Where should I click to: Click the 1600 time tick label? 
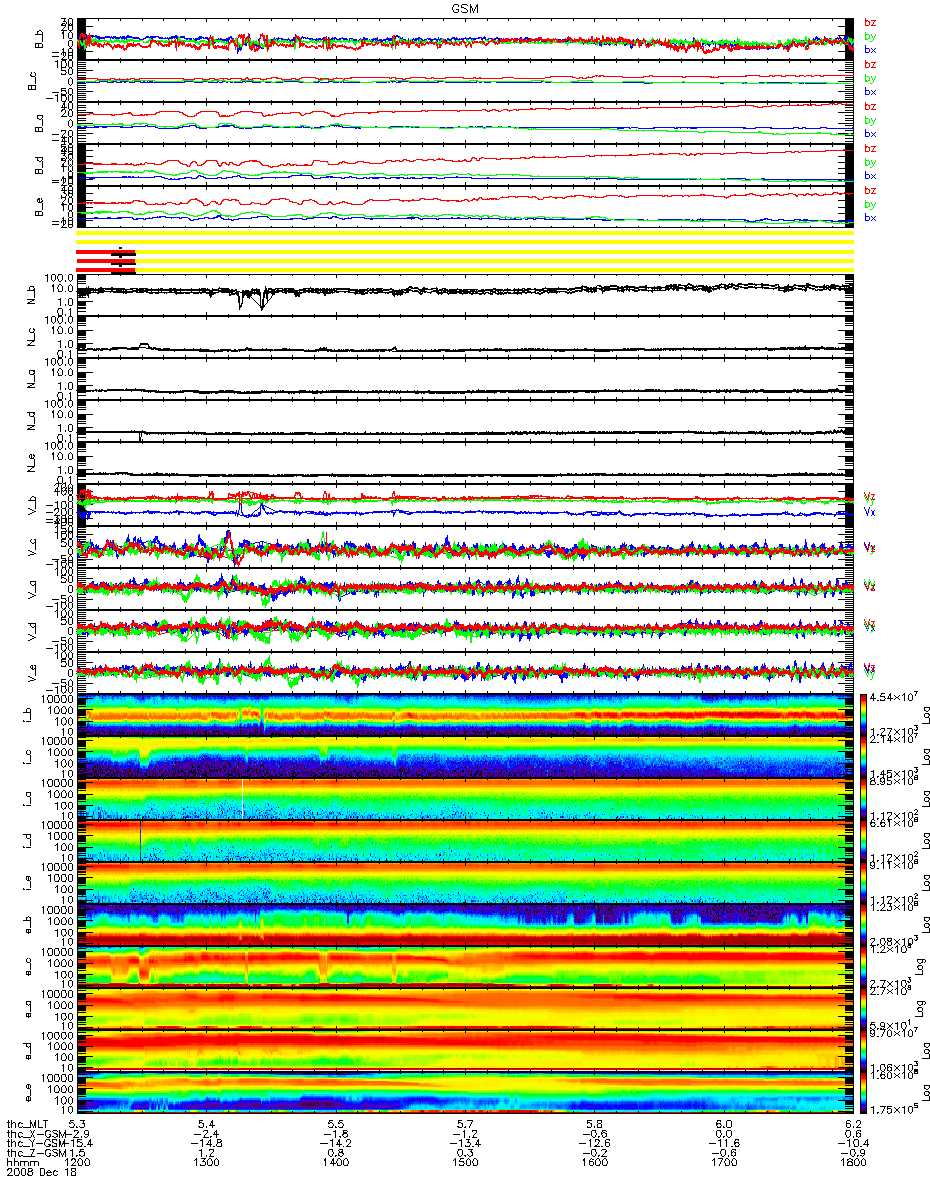pyautogui.click(x=594, y=1163)
